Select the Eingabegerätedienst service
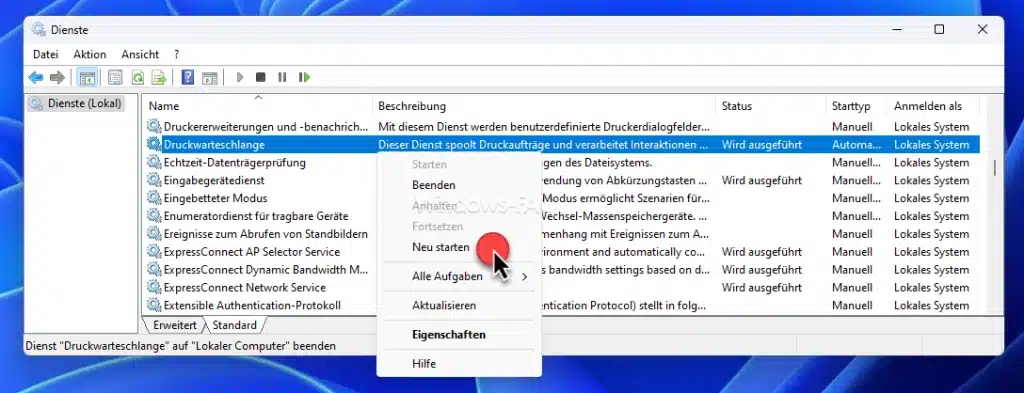 coord(214,180)
